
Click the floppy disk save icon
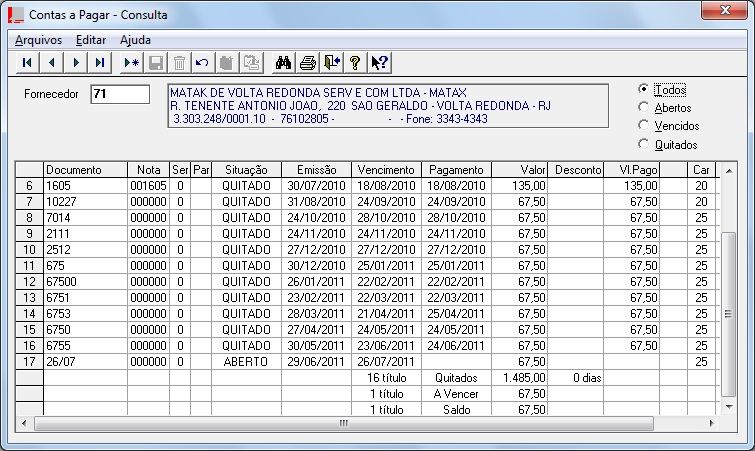[x=156, y=63]
